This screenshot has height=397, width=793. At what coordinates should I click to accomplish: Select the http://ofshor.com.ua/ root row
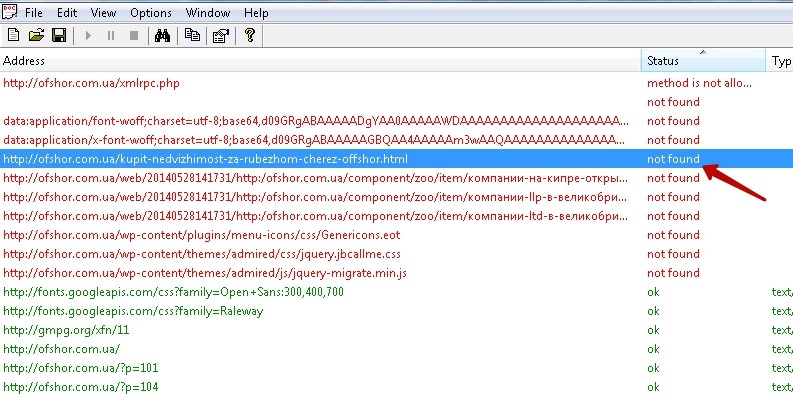coord(396,349)
